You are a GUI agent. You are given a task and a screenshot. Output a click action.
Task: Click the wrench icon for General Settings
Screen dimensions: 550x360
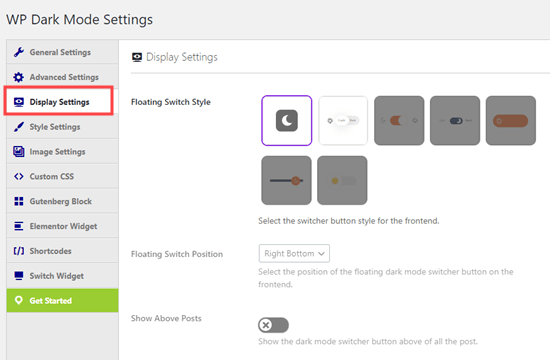click(x=19, y=52)
